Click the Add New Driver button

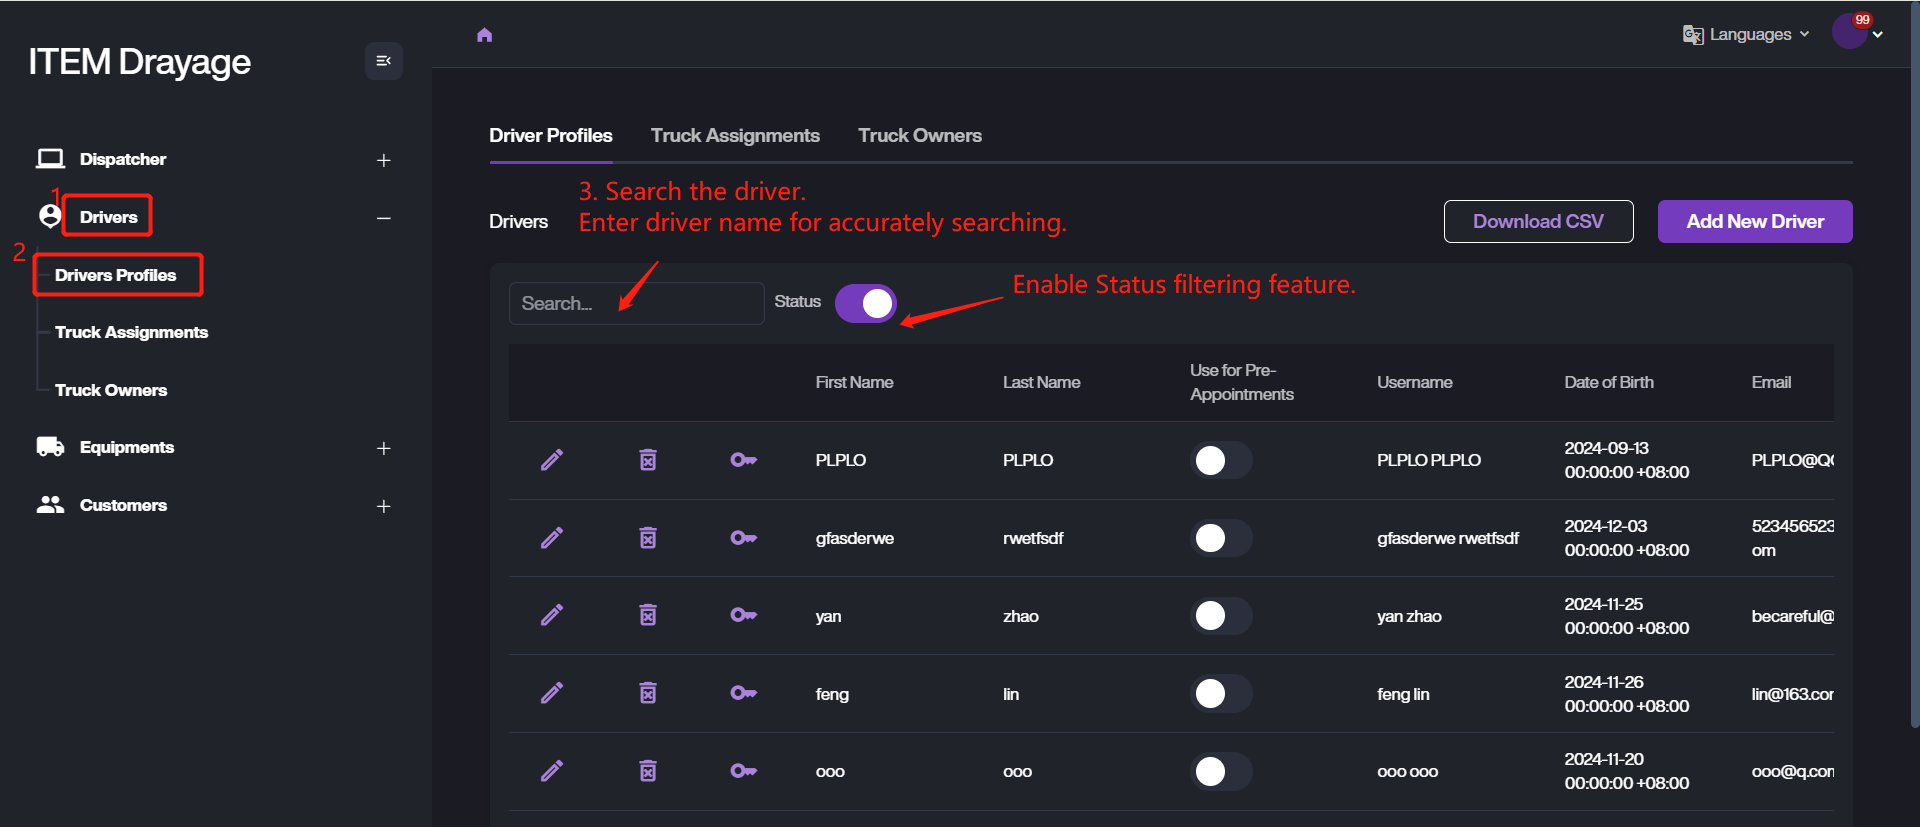coord(1754,222)
